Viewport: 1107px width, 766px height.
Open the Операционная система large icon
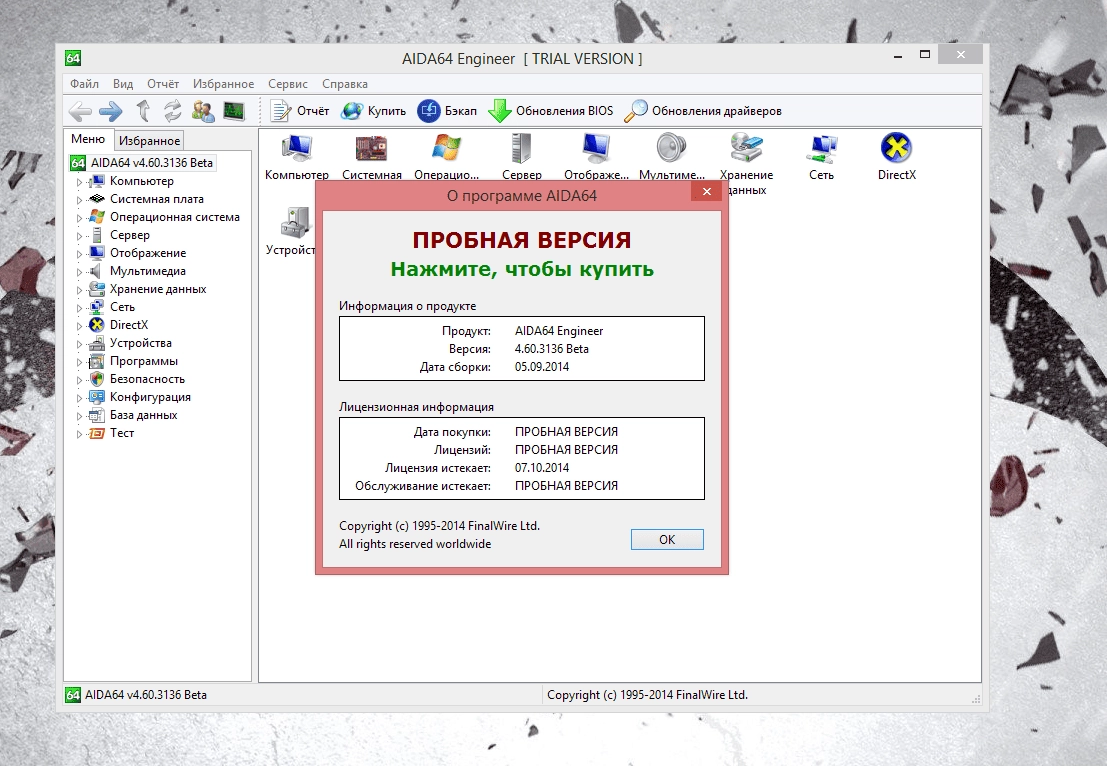click(x=446, y=157)
